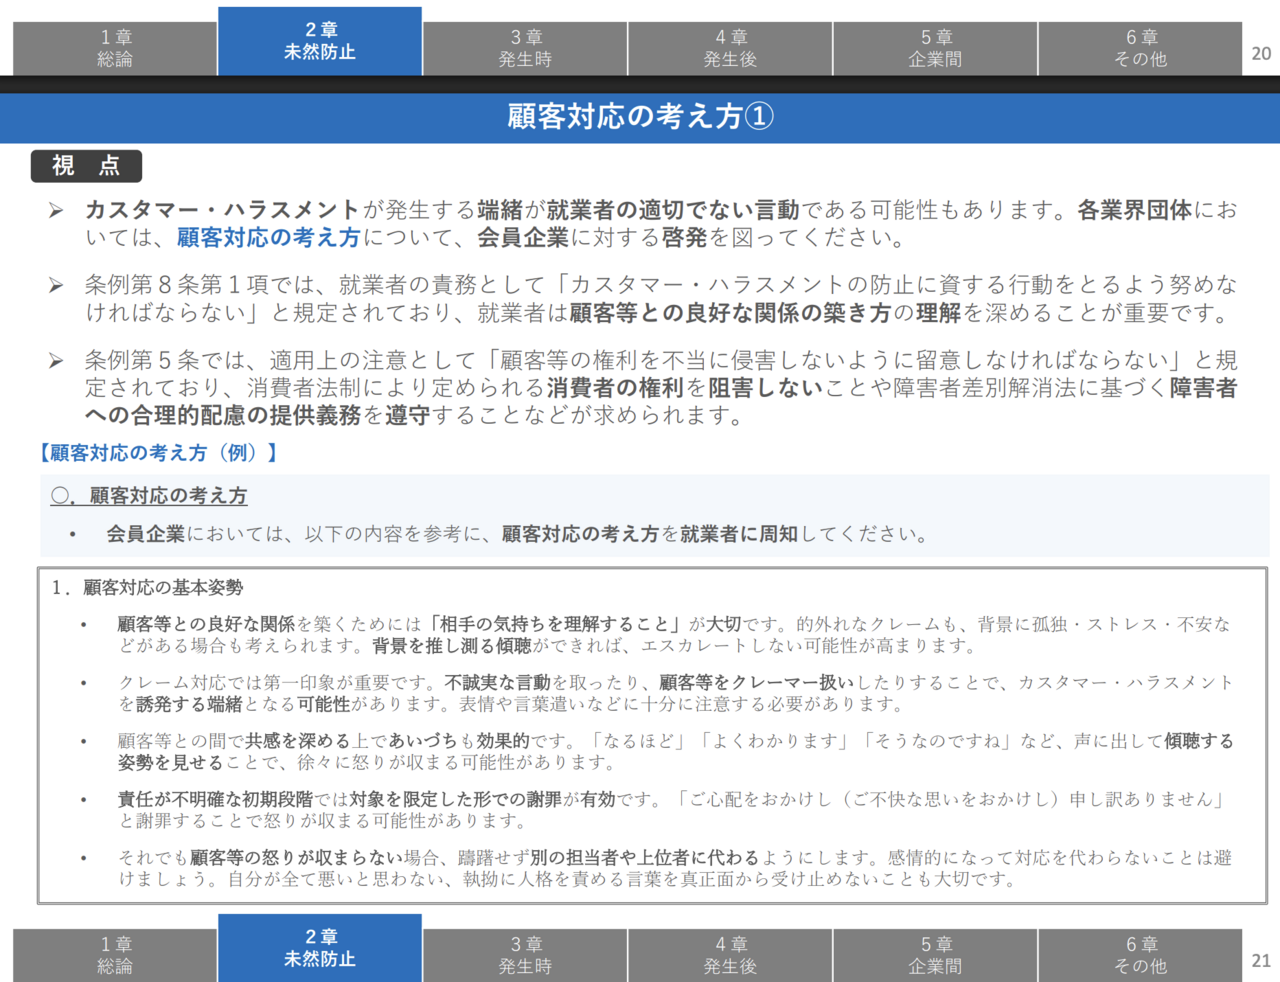Click the page number 20
The height and width of the screenshot is (982, 1280).
[x=1261, y=54]
